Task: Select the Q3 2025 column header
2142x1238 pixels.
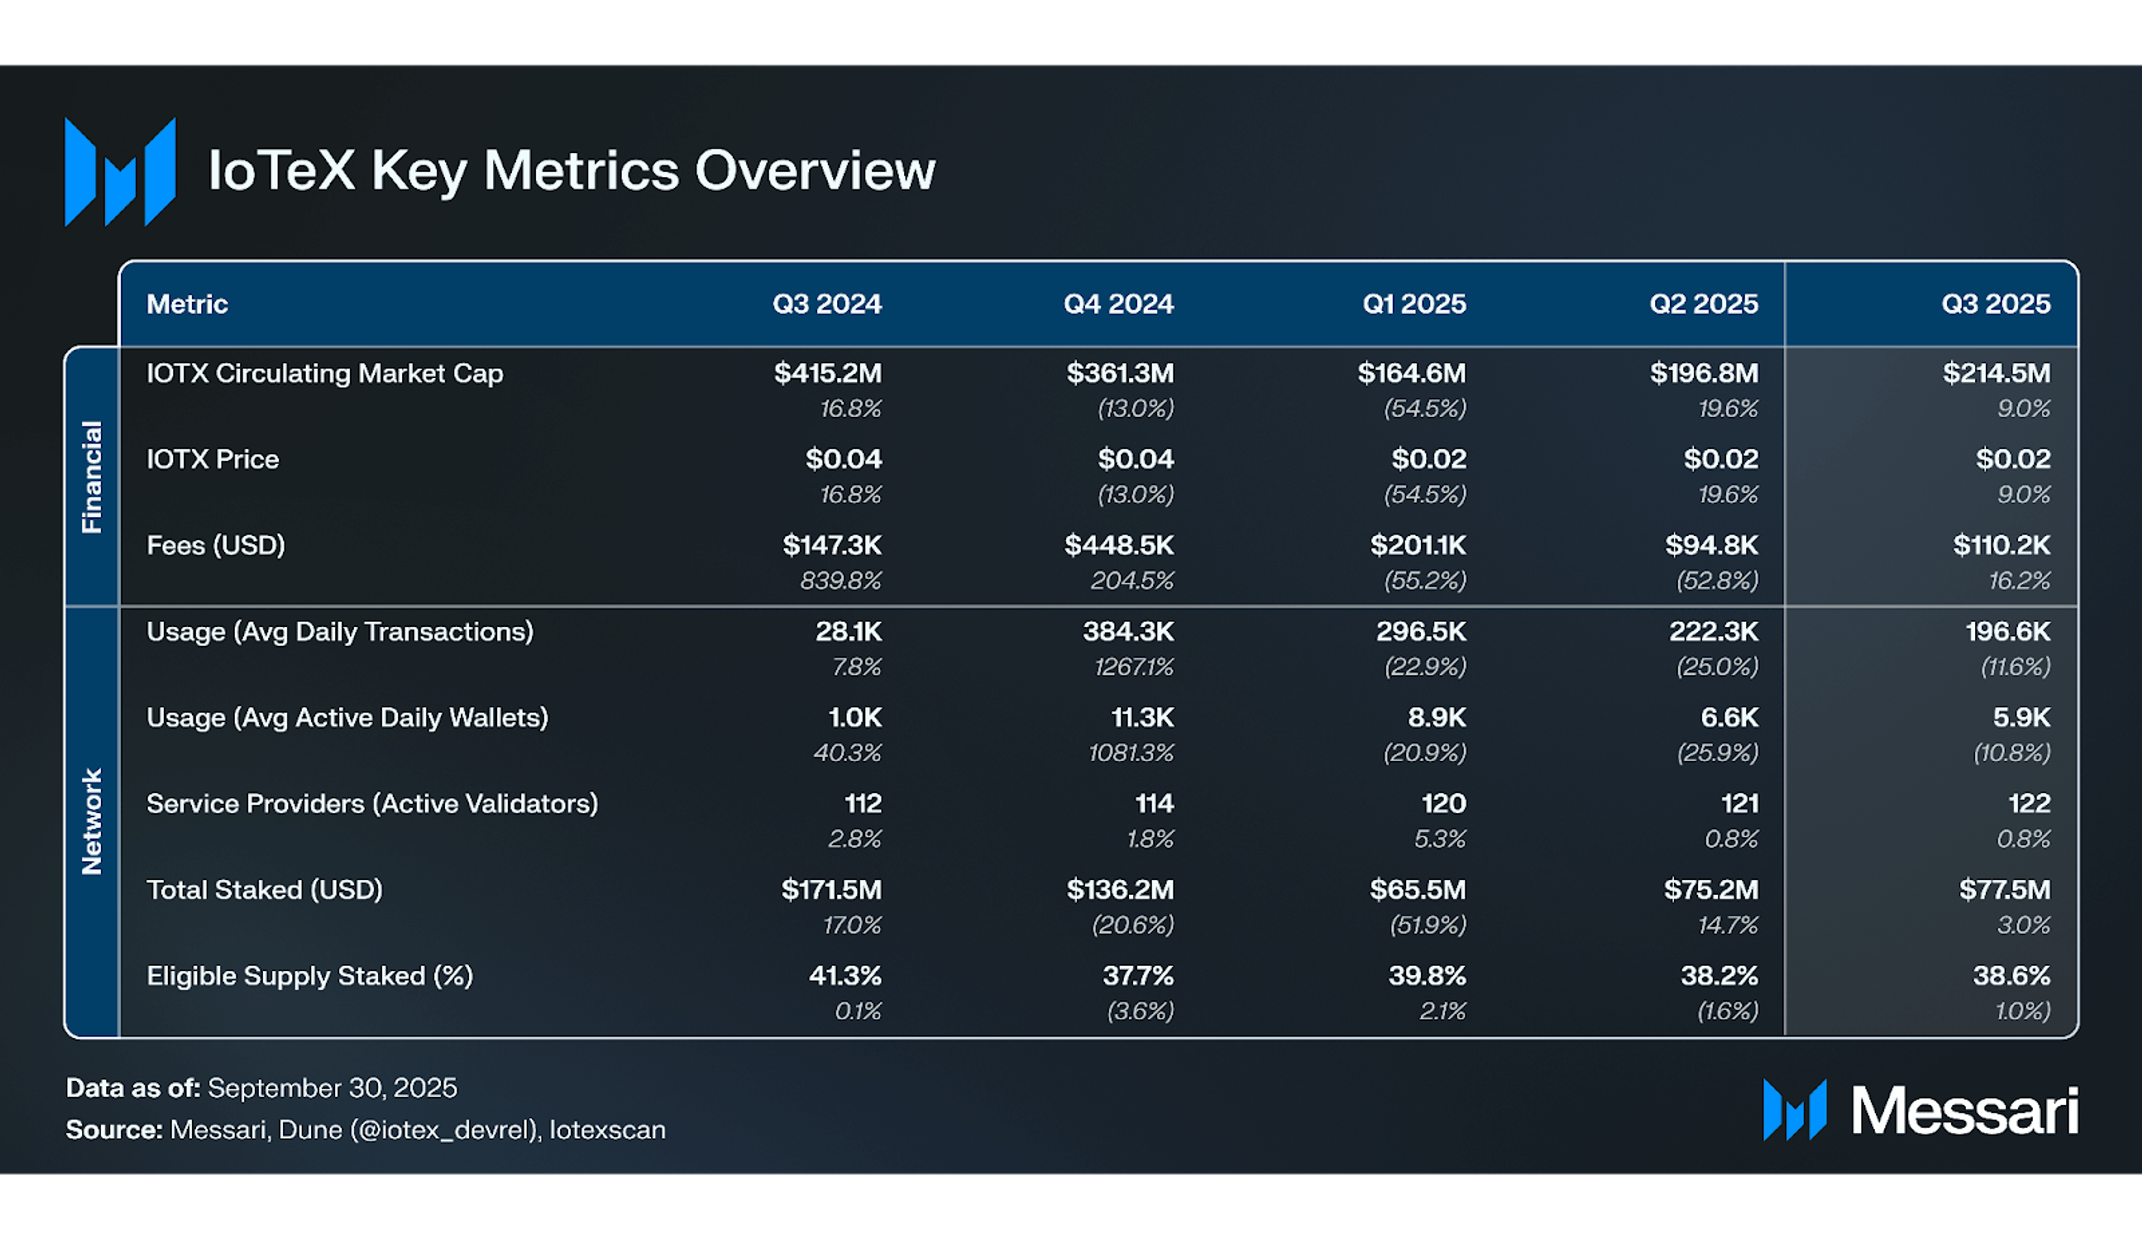Action: click(1995, 304)
